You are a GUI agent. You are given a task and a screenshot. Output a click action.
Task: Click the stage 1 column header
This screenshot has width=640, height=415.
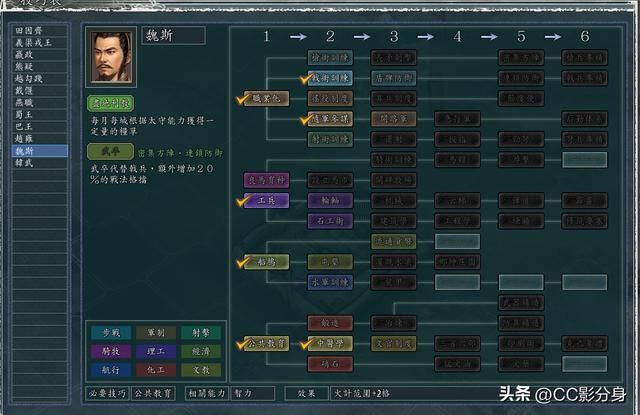[266, 37]
